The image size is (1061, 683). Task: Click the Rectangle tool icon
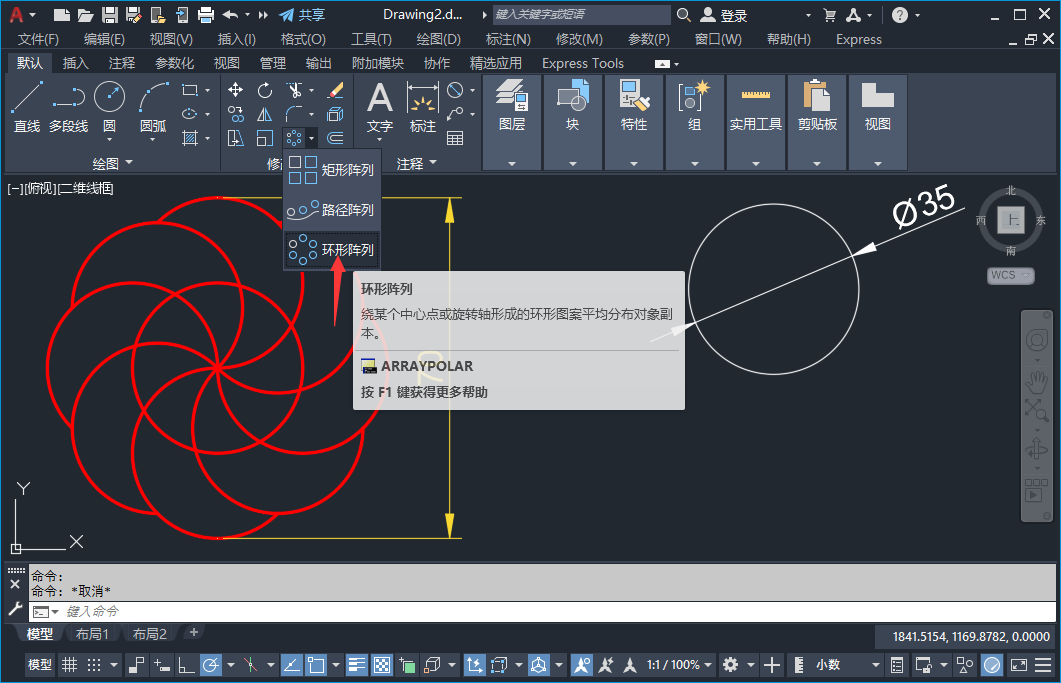point(189,89)
